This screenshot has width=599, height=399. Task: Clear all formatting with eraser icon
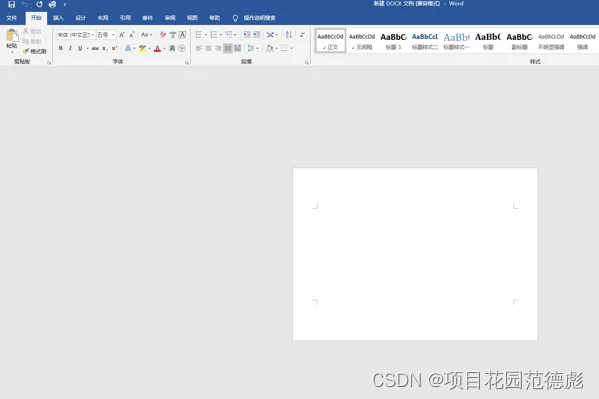pyautogui.click(x=163, y=35)
